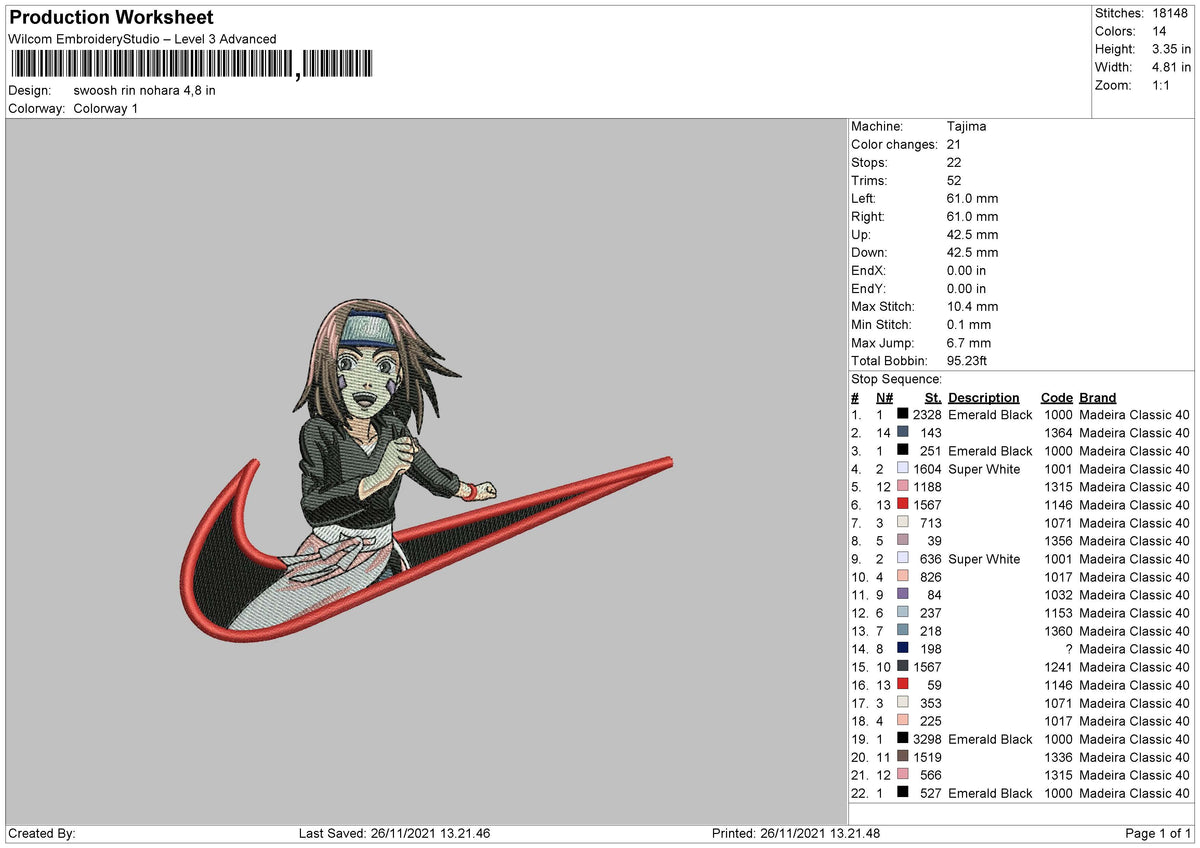Click the Stops value 22
The width and height of the screenshot is (1200, 848).
pyautogui.click(x=955, y=162)
